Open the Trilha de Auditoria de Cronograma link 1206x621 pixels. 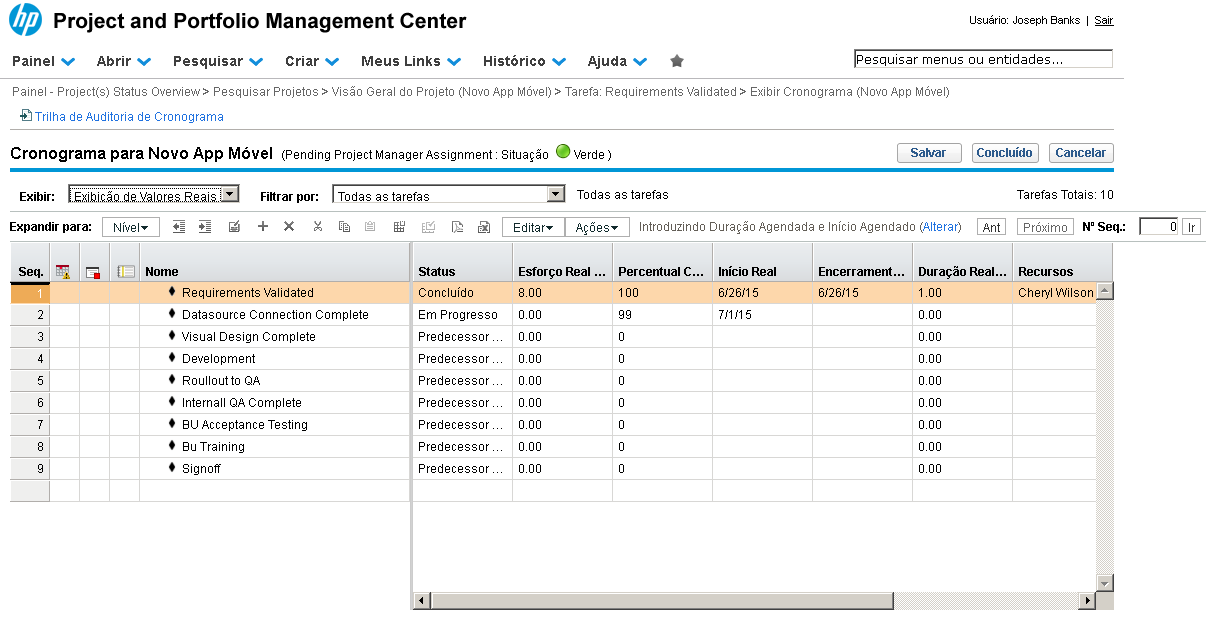pos(129,117)
